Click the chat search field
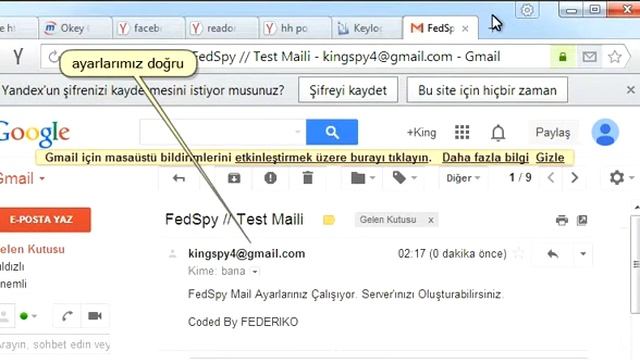 tap(55, 344)
